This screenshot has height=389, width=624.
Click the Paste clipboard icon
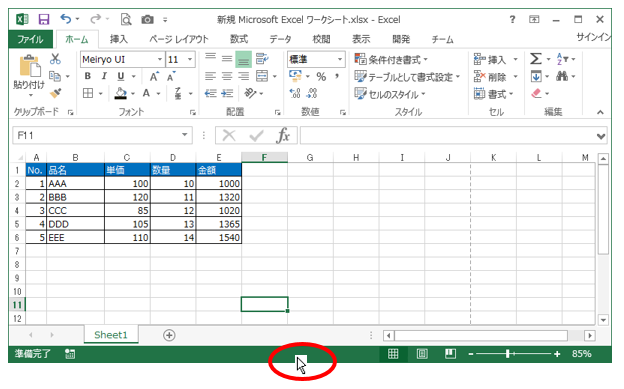[x=30, y=65]
